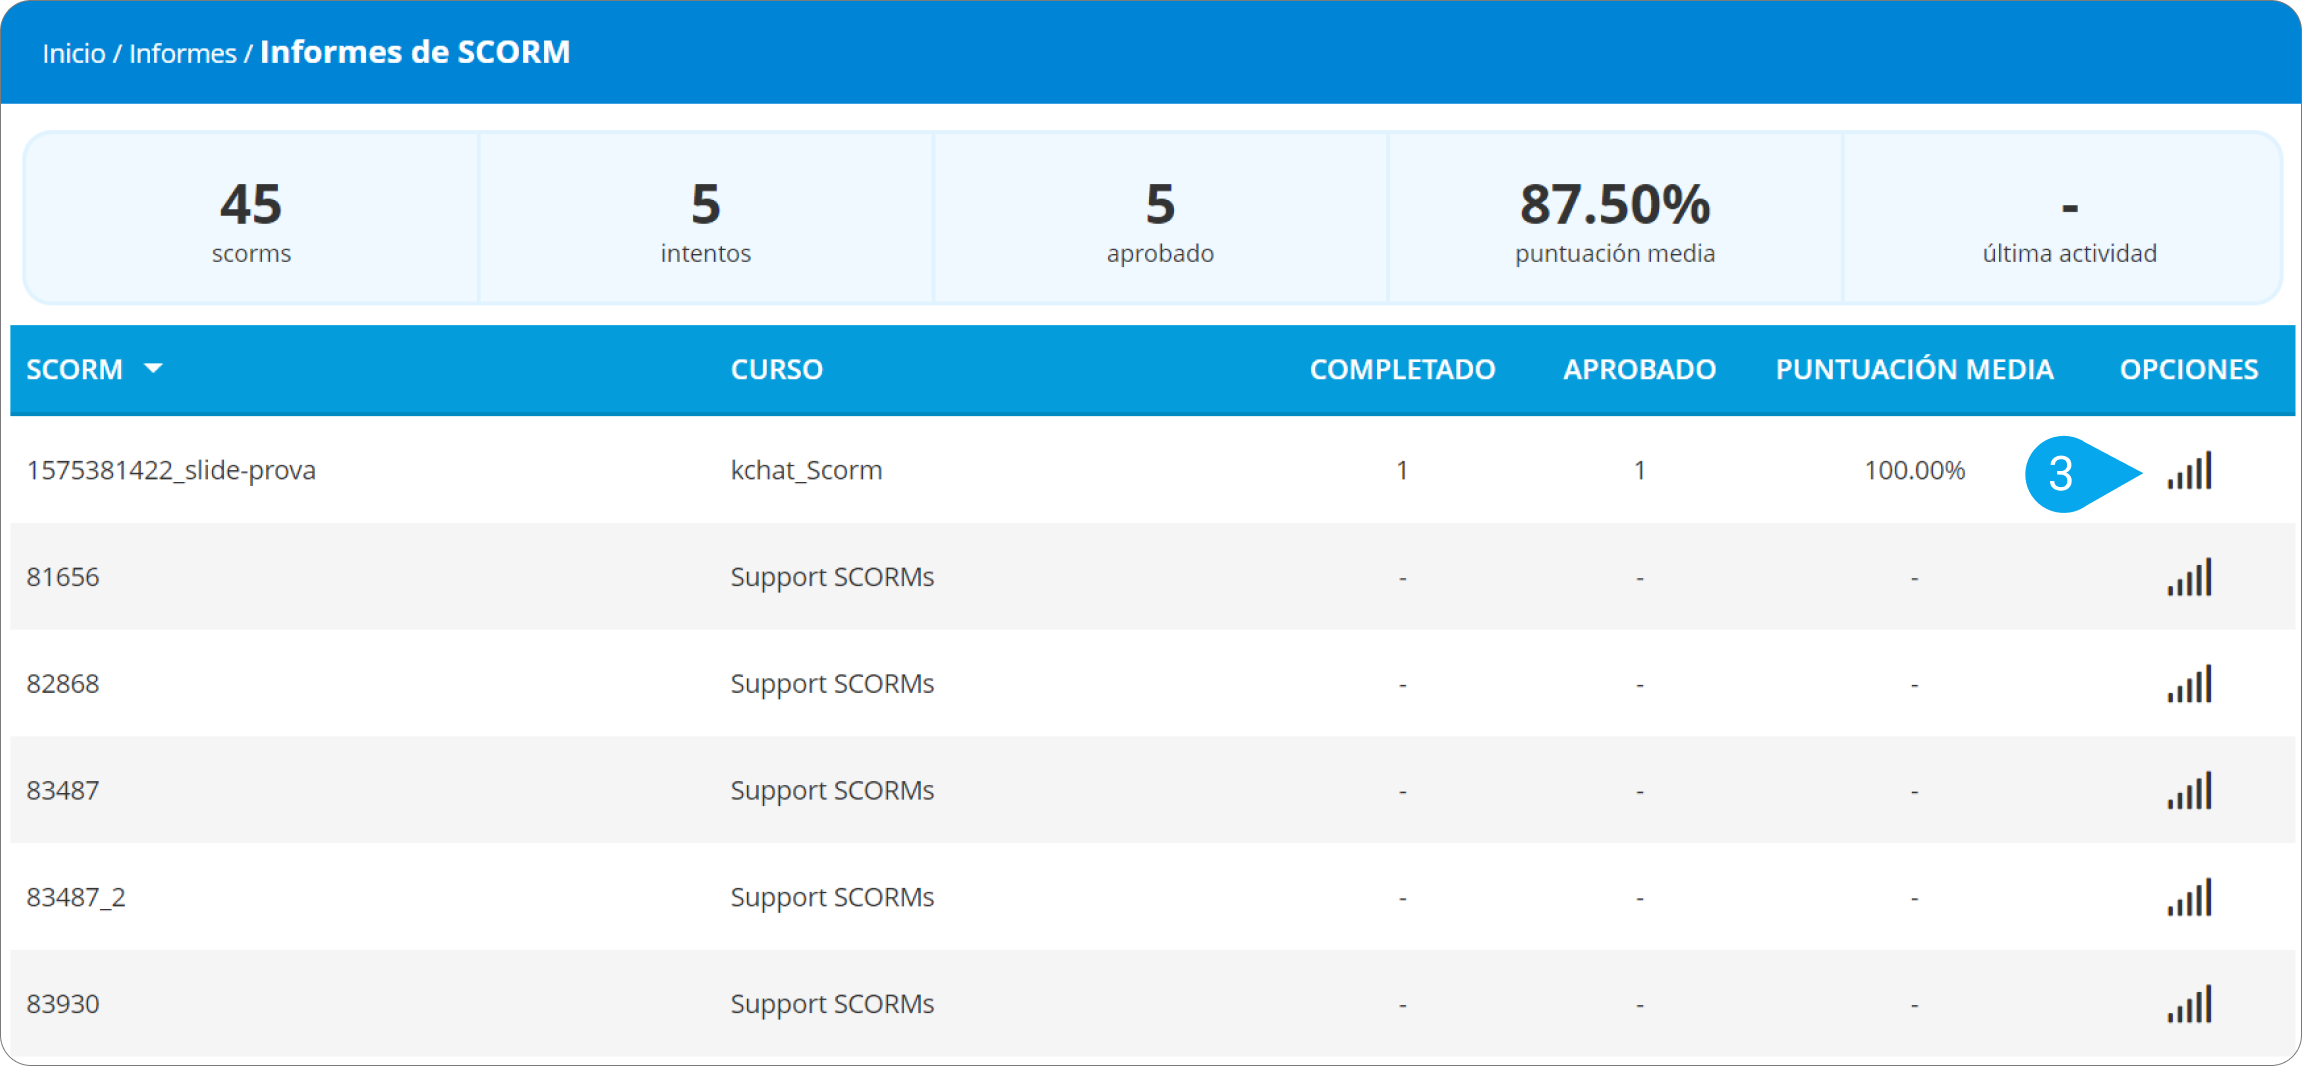The image size is (2302, 1066).
Task: Go to Inicio in the breadcrumb
Action: [x=74, y=53]
